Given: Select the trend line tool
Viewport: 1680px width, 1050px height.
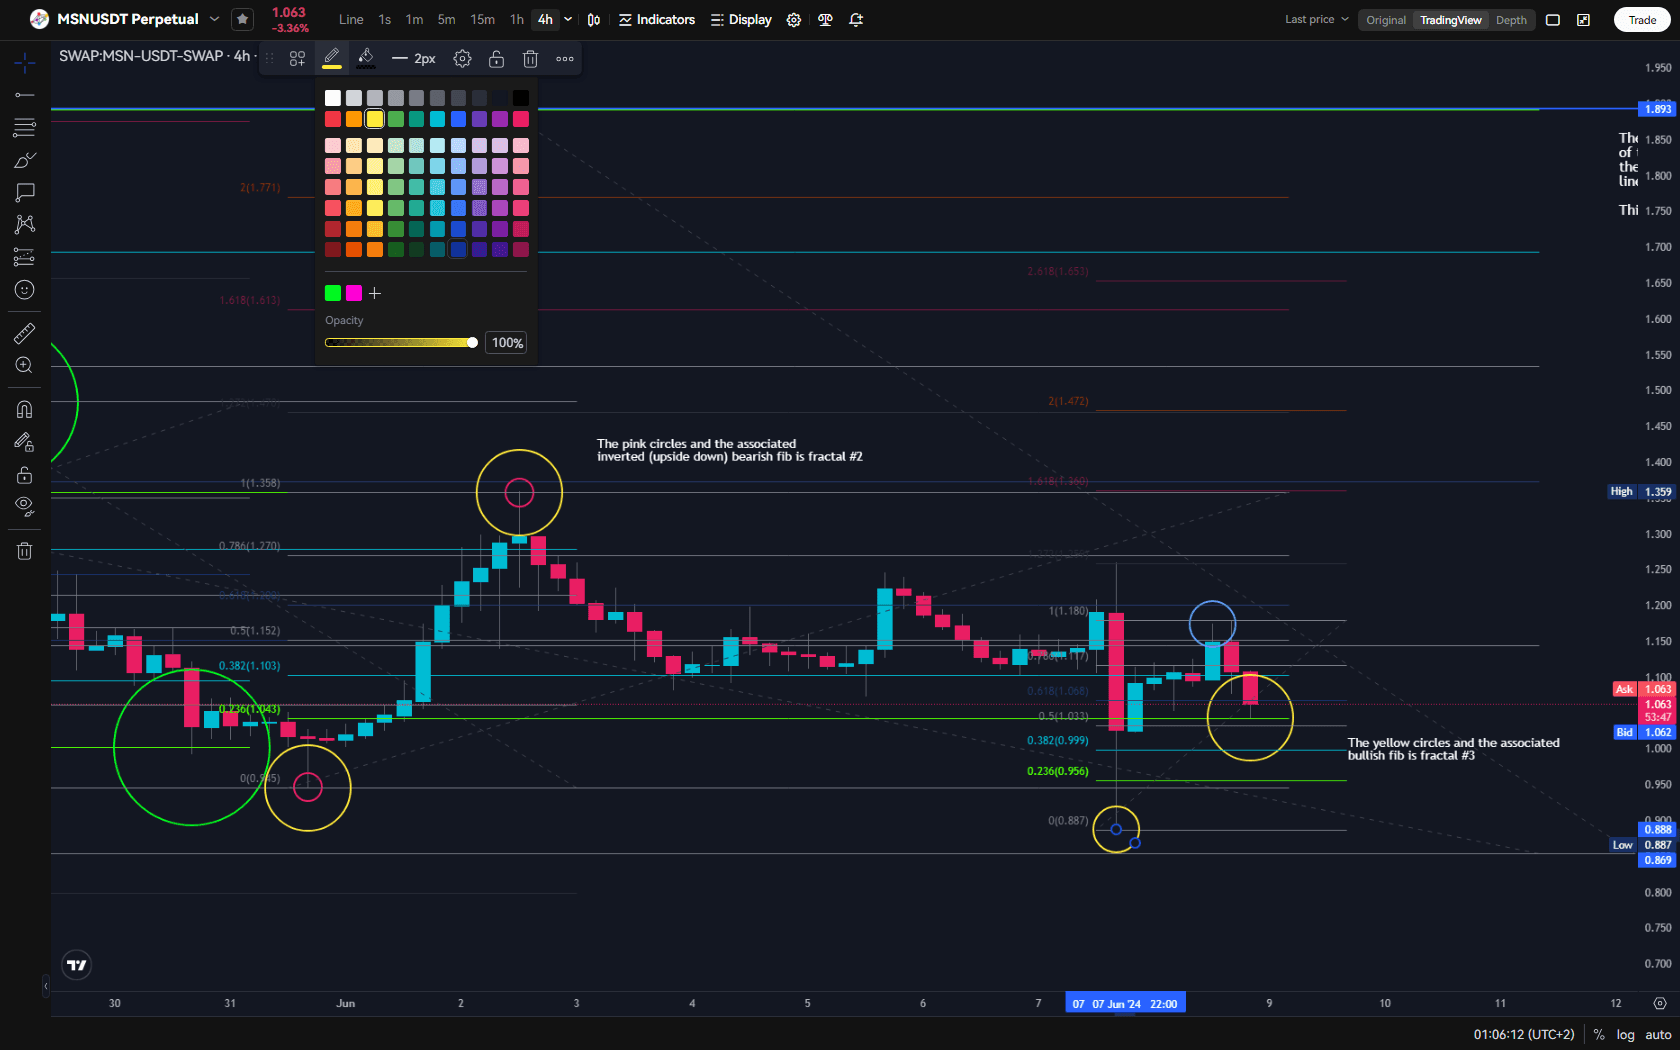Looking at the screenshot, I should tap(25, 95).
